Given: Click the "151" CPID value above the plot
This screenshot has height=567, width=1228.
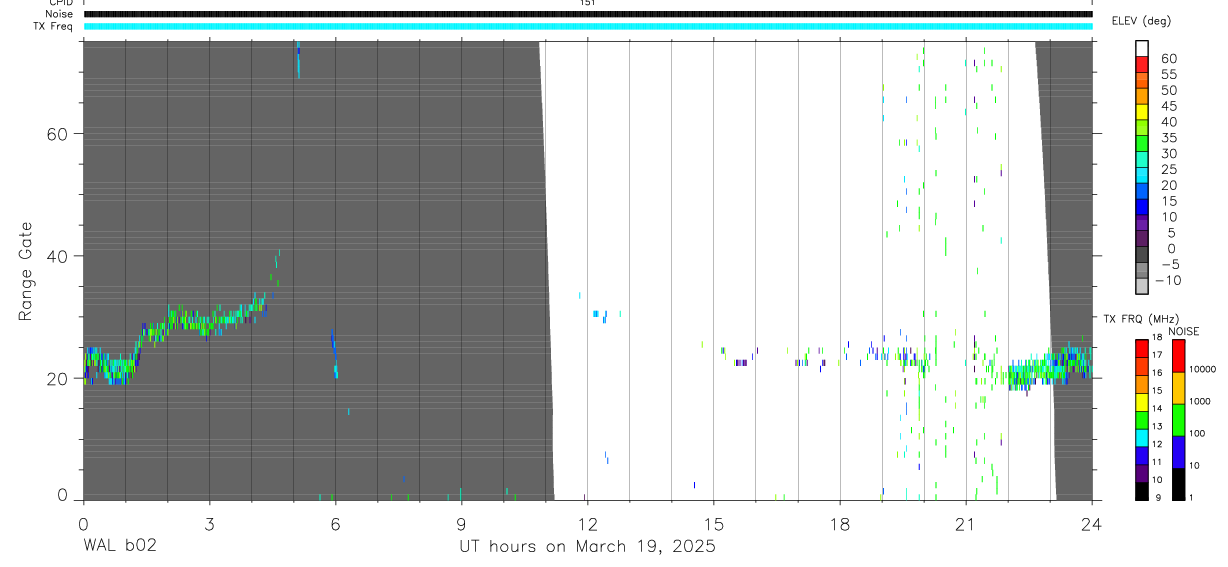Looking at the screenshot, I should click(587, 3).
